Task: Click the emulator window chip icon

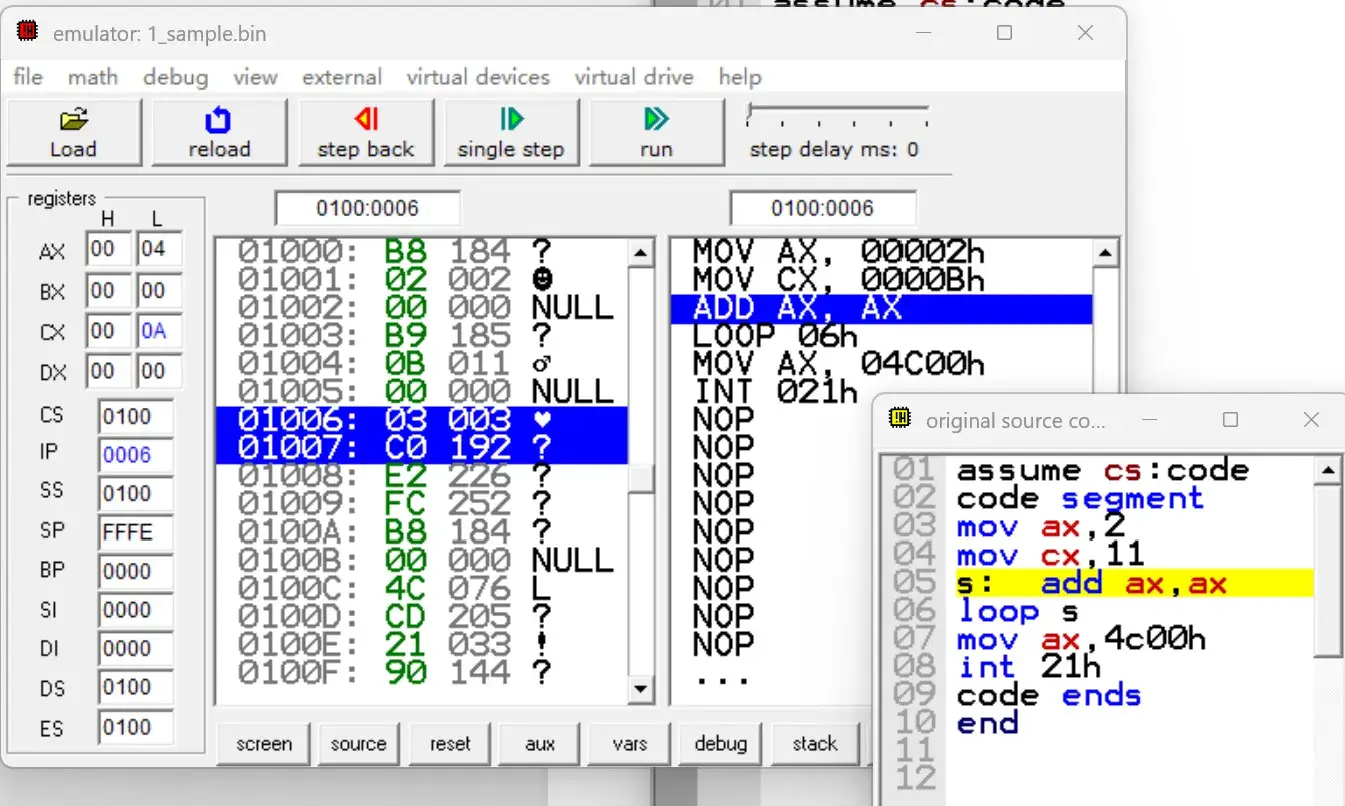Action: tap(28, 33)
